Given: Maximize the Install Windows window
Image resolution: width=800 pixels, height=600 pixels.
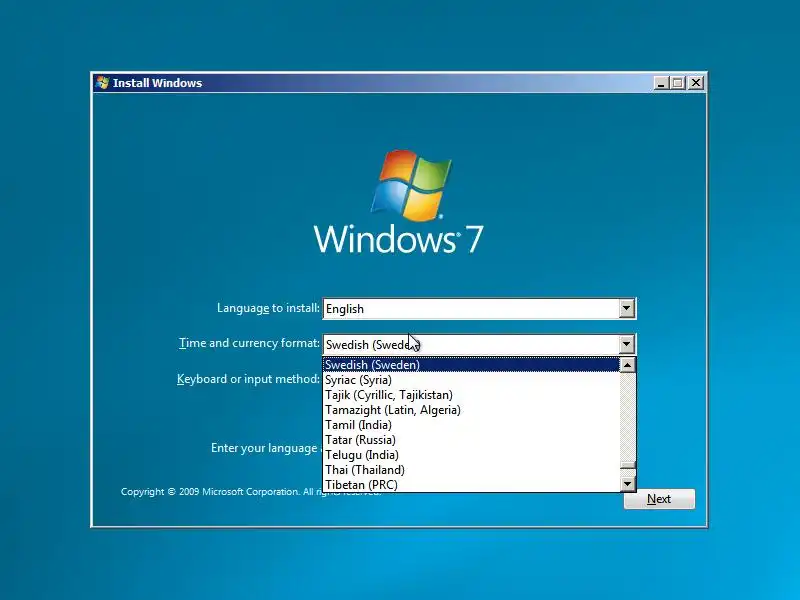Looking at the screenshot, I should (x=678, y=83).
